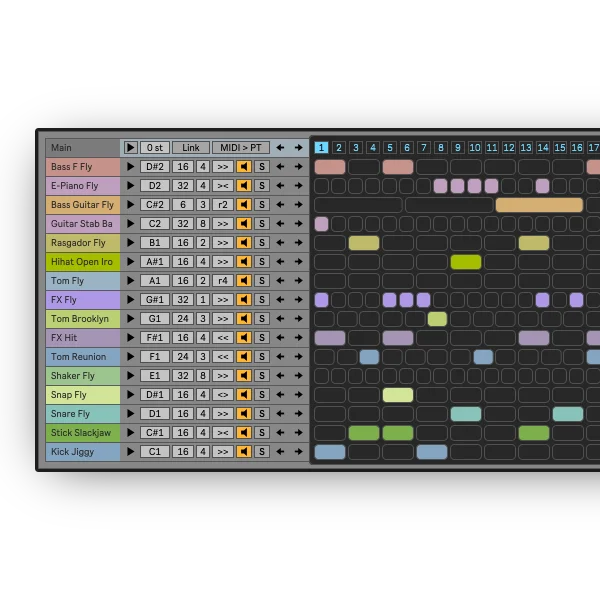Select step number 12 in header
The image size is (600, 600).
click(x=509, y=148)
